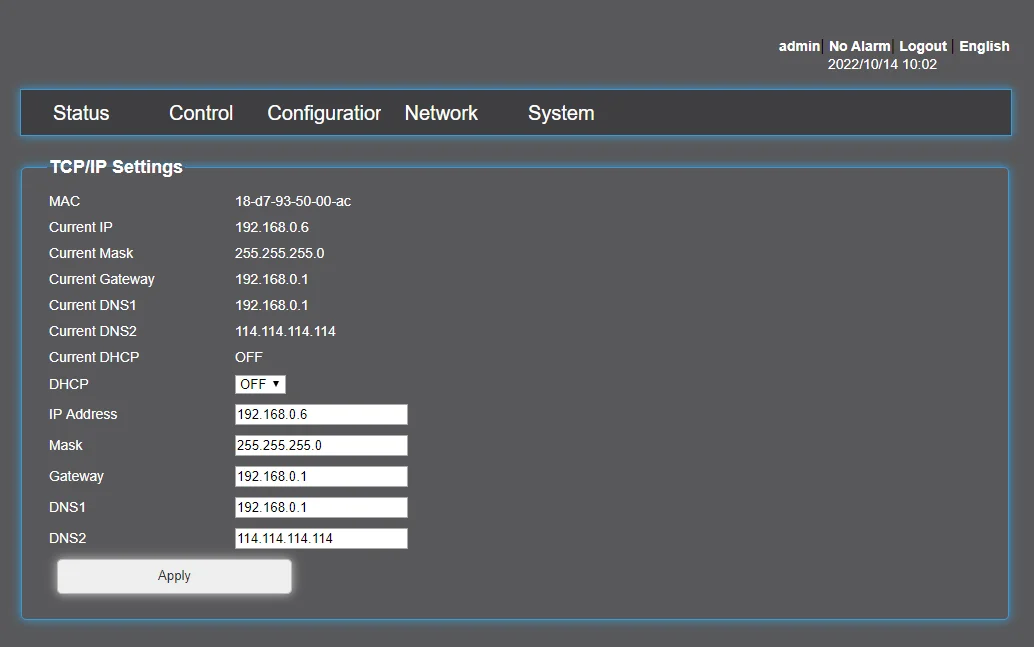Screen dimensions: 1034x647
Task: Click the TCP/IP Settings heading
Action: (x=116, y=167)
